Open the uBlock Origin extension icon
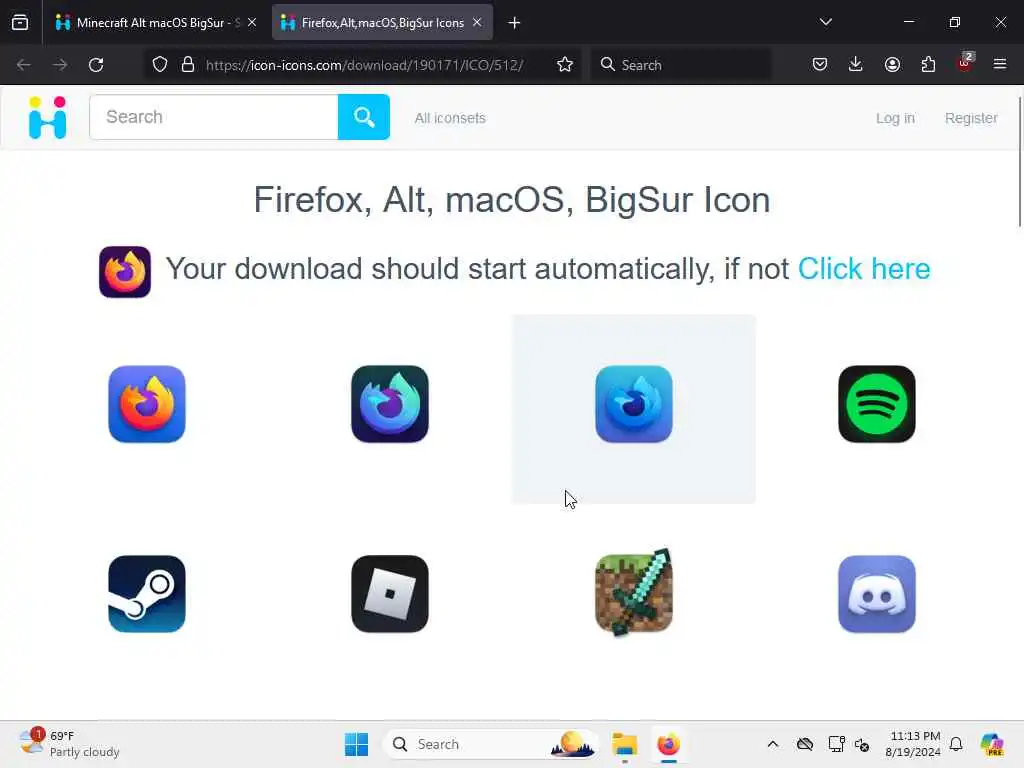This screenshot has width=1024, height=768. (965, 63)
